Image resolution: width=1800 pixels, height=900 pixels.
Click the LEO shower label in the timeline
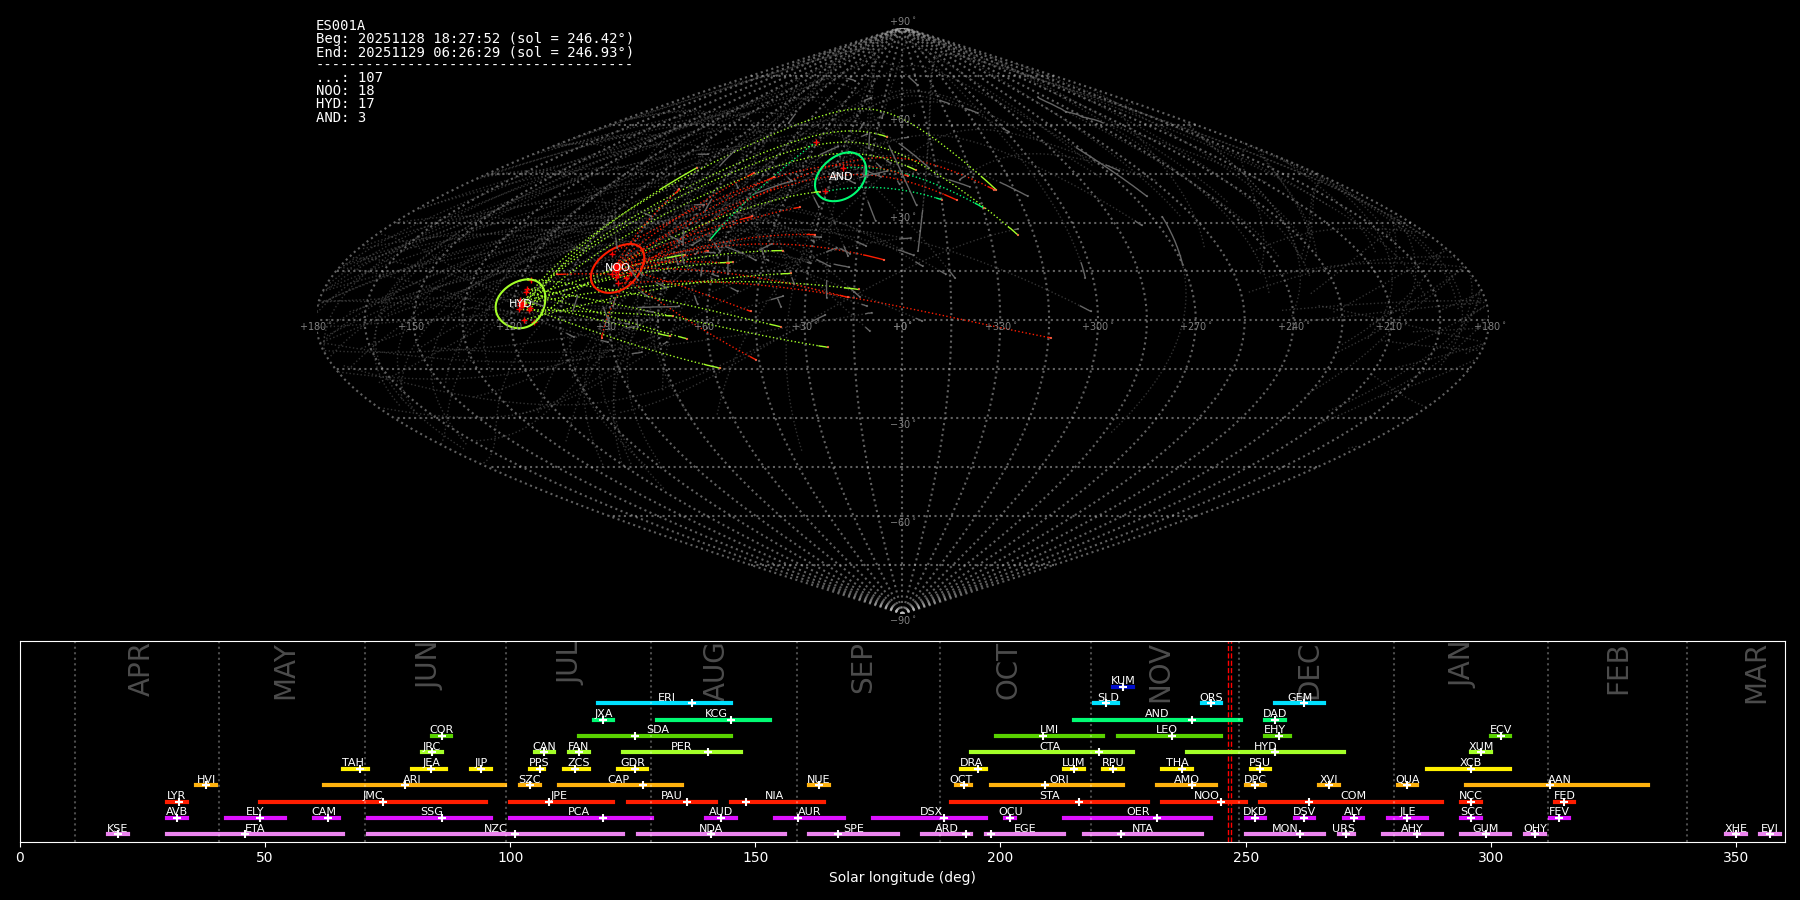tap(1166, 730)
